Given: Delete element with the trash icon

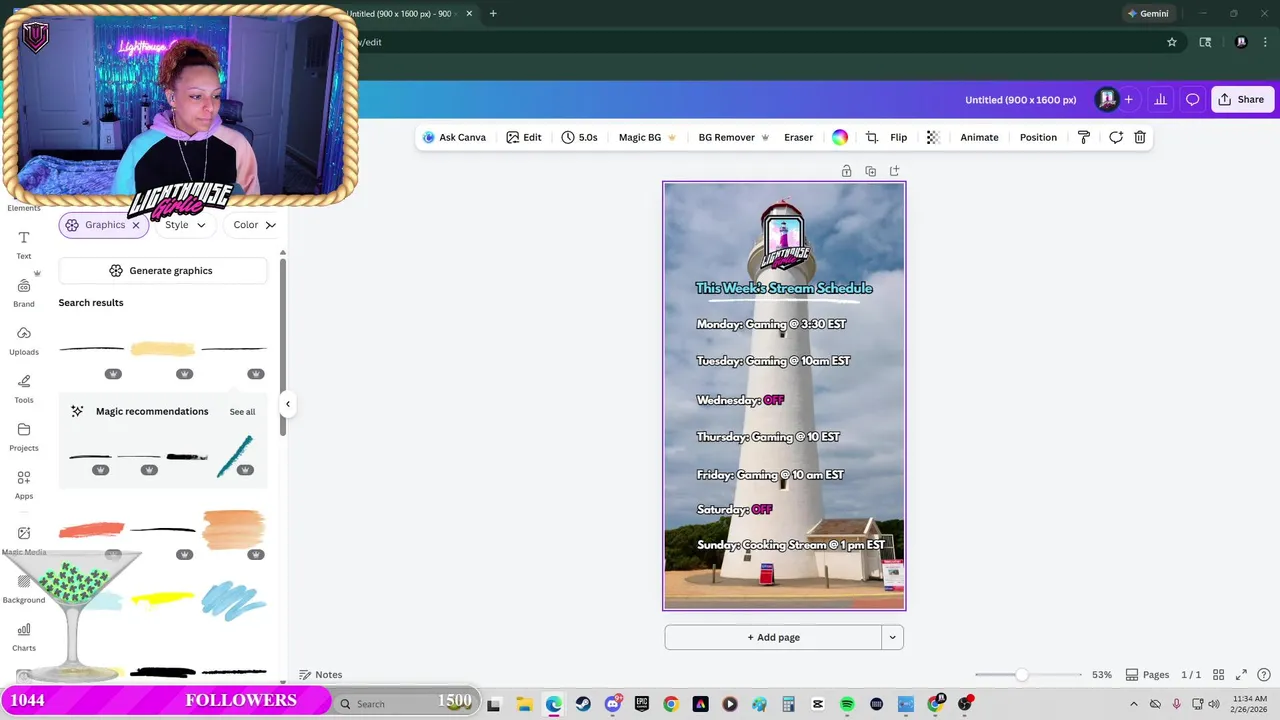Looking at the screenshot, I should pos(1140,137).
